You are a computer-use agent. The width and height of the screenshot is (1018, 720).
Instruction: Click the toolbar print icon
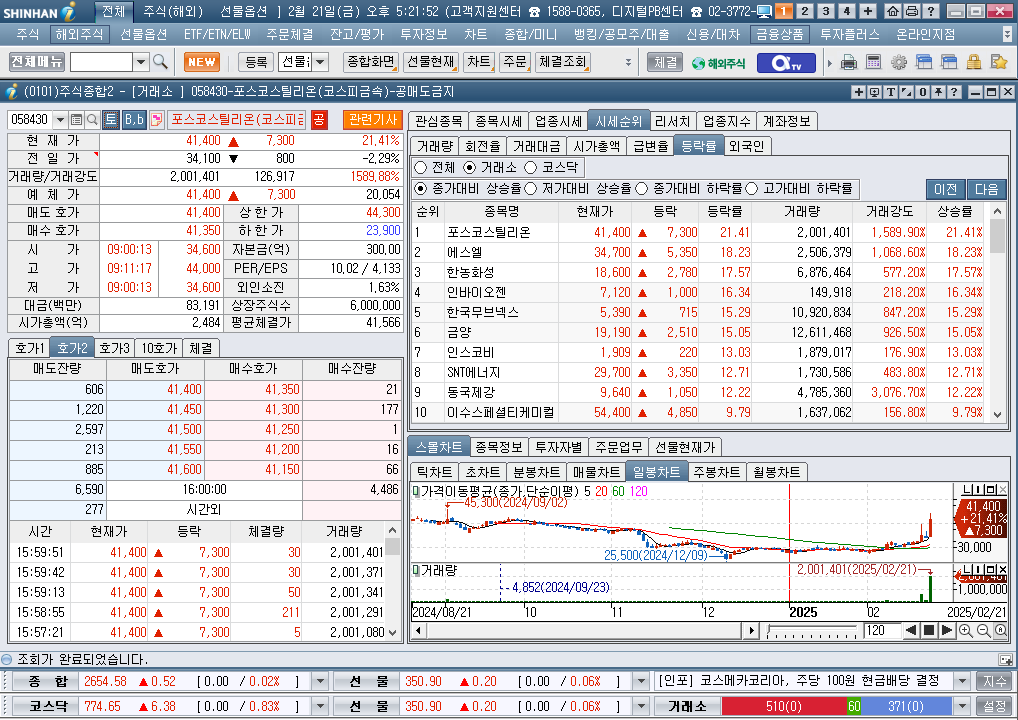(848, 63)
